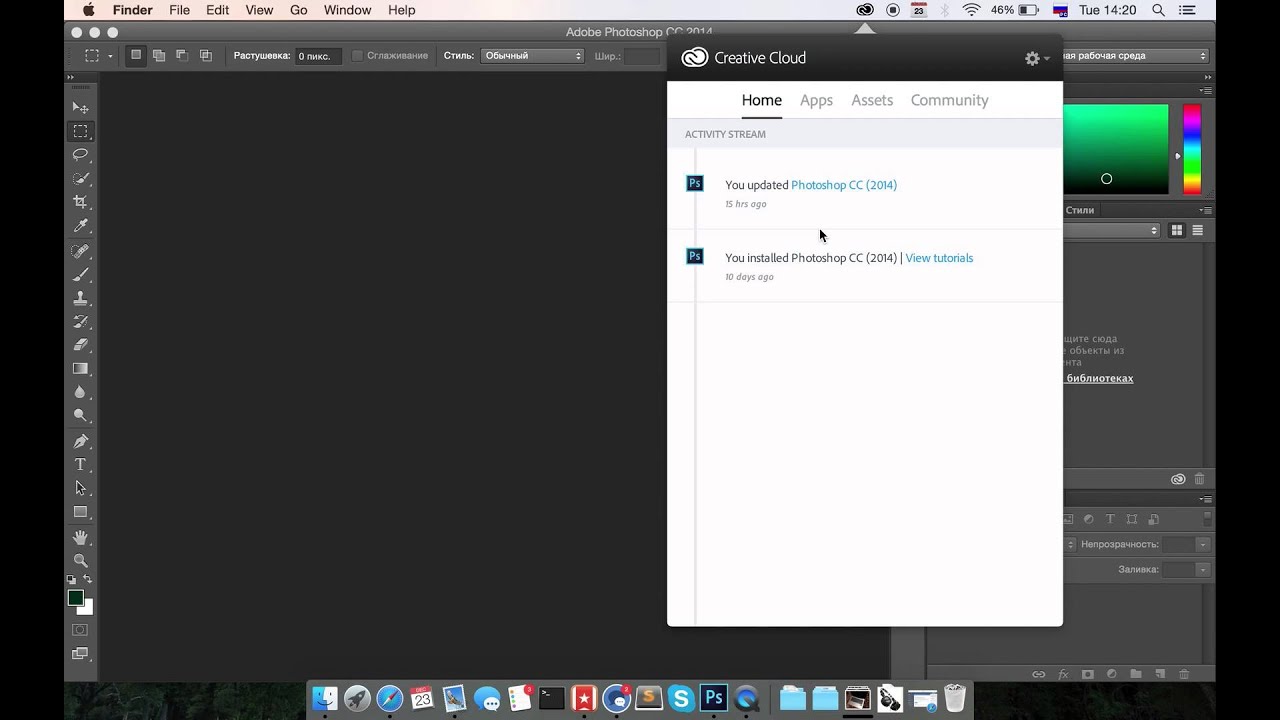Select the Zoom tool
The height and width of the screenshot is (720, 1280).
[x=81, y=561]
